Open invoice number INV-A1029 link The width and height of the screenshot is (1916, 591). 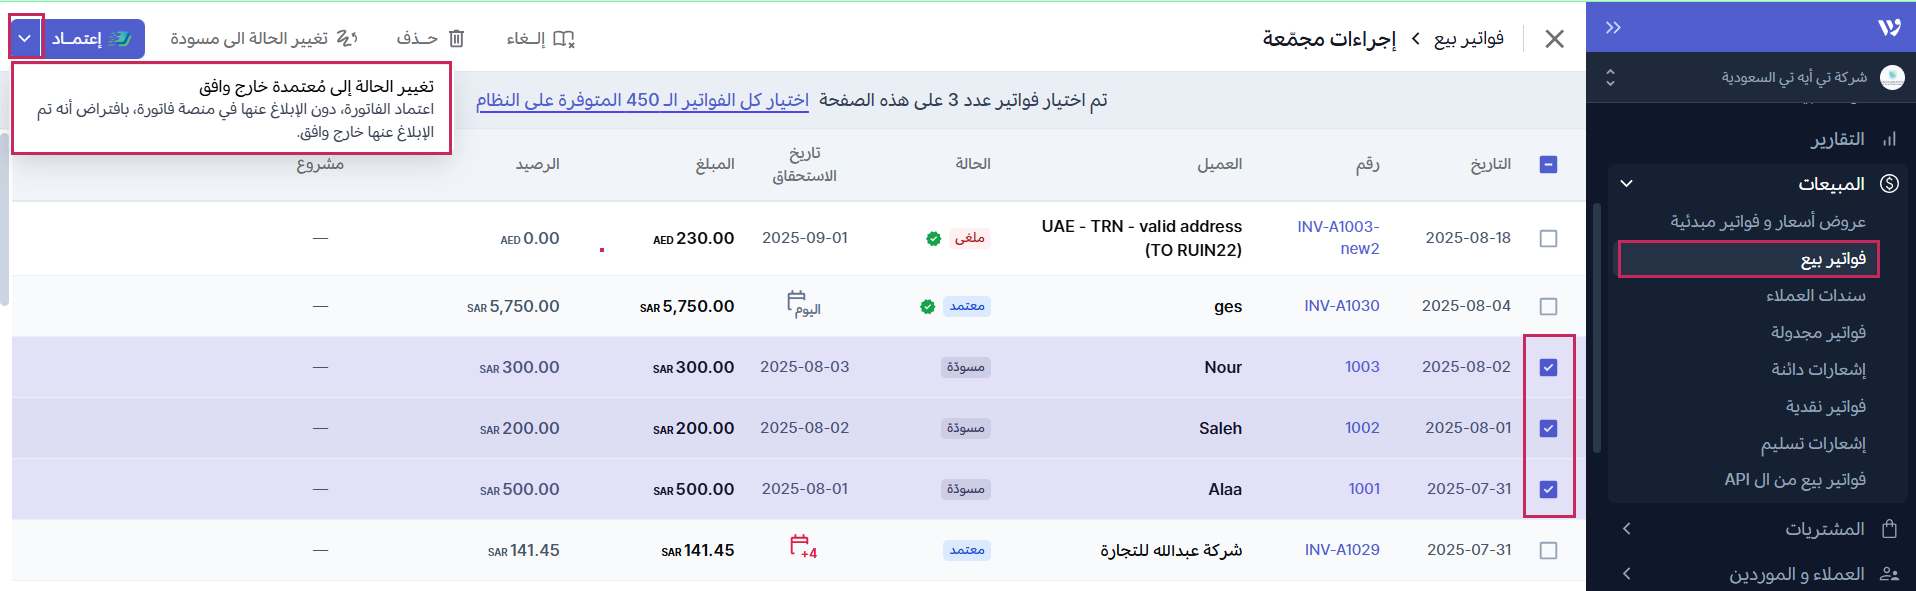(1341, 550)
